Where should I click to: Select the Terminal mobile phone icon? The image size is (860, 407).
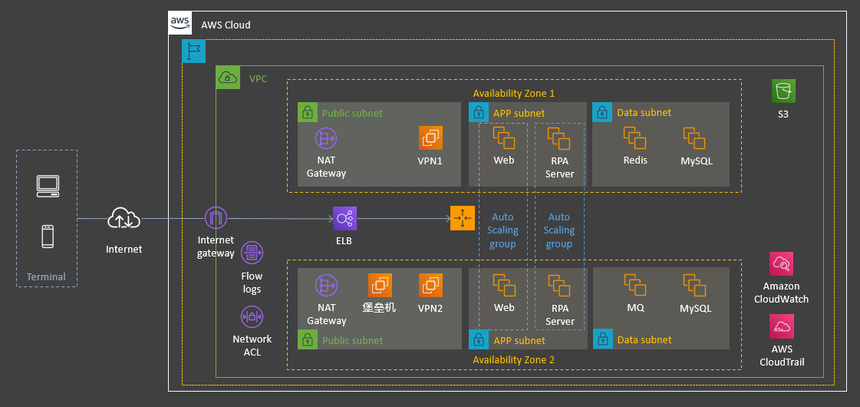point(47,236)
